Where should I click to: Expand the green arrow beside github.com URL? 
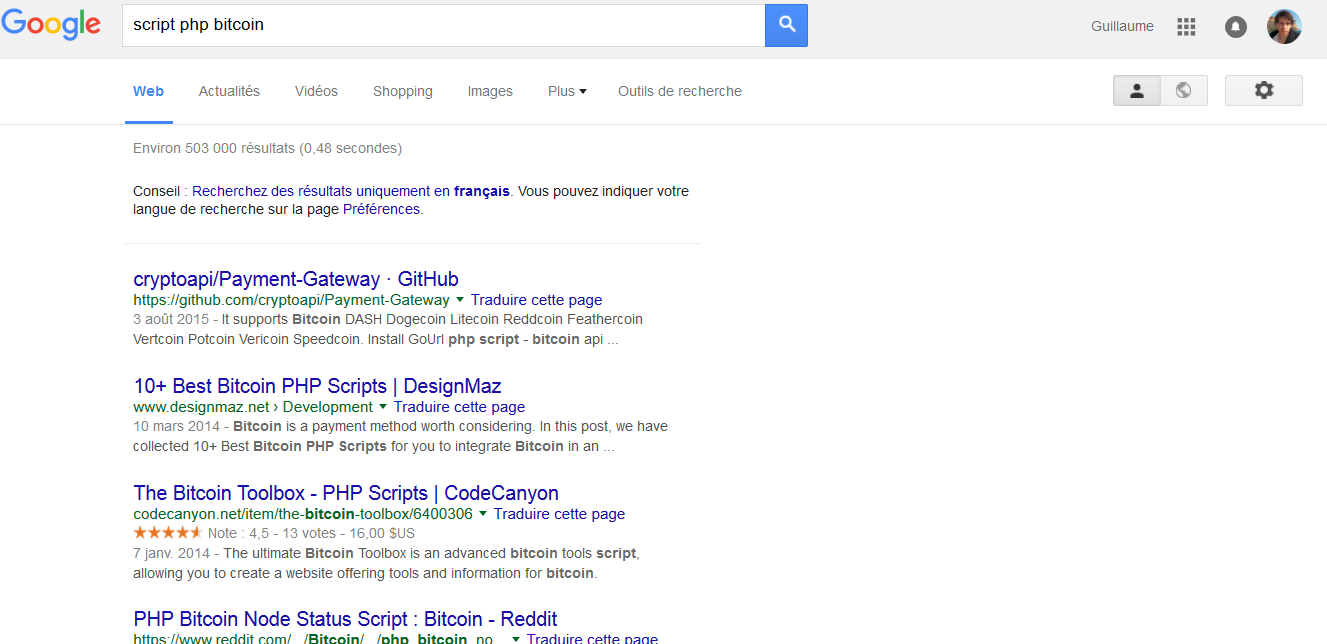click(460, 300)
